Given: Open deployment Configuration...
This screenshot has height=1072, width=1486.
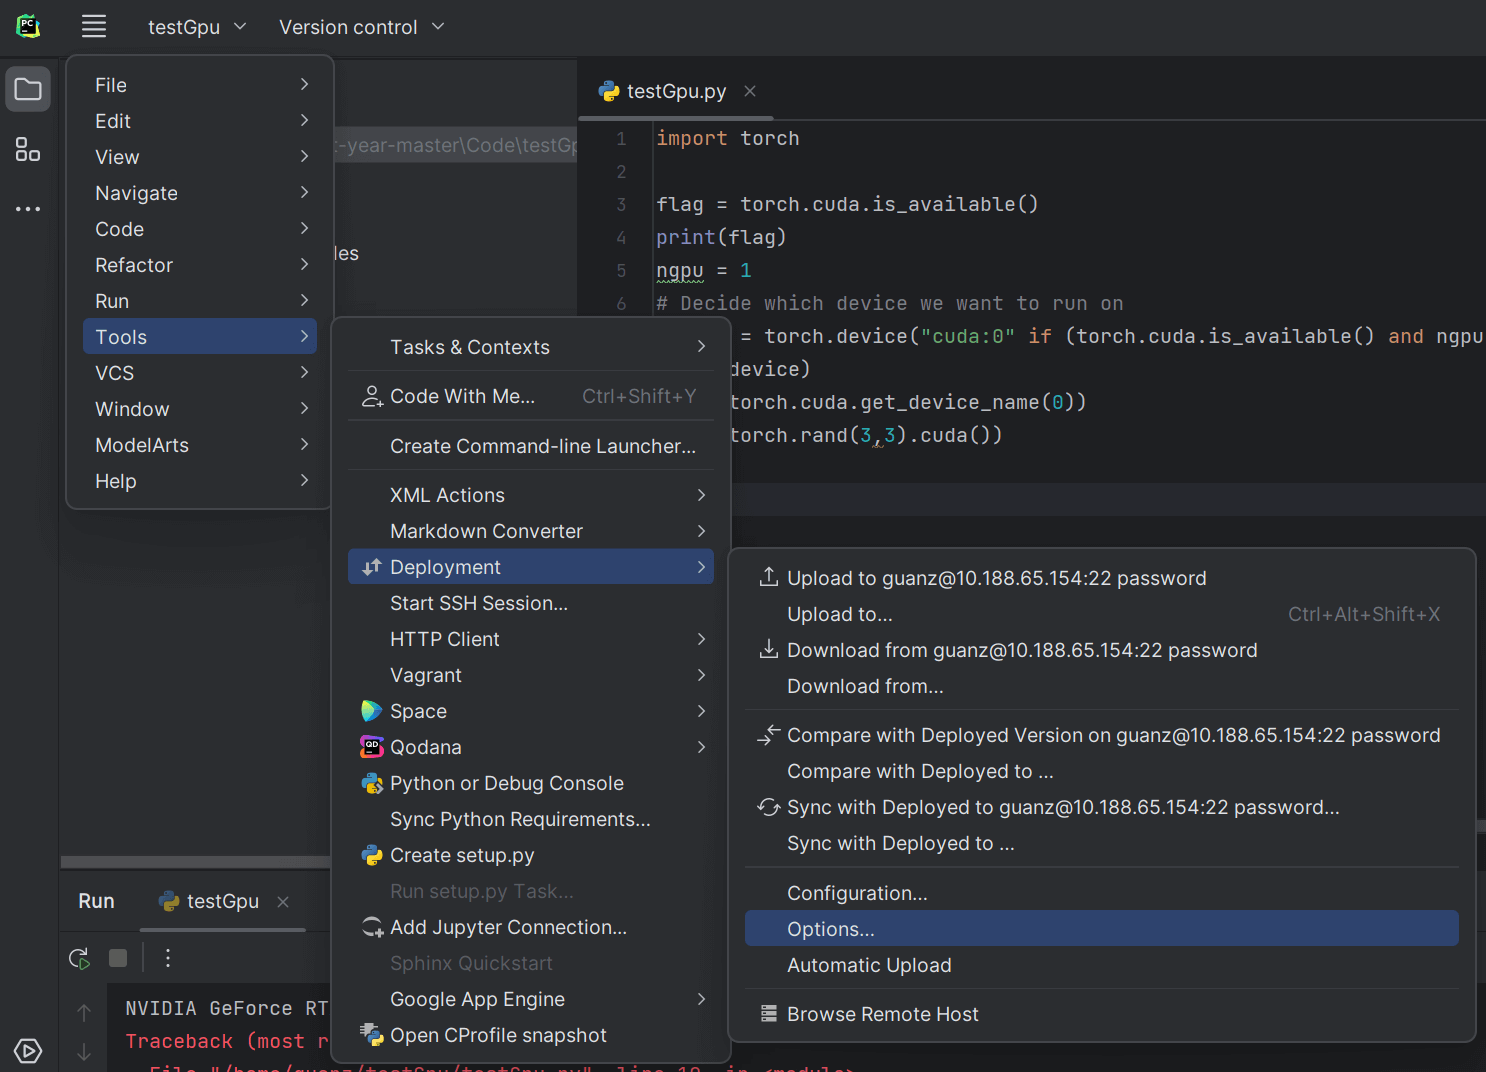Looking at the screenshot, I should (x=1102, y=893).
